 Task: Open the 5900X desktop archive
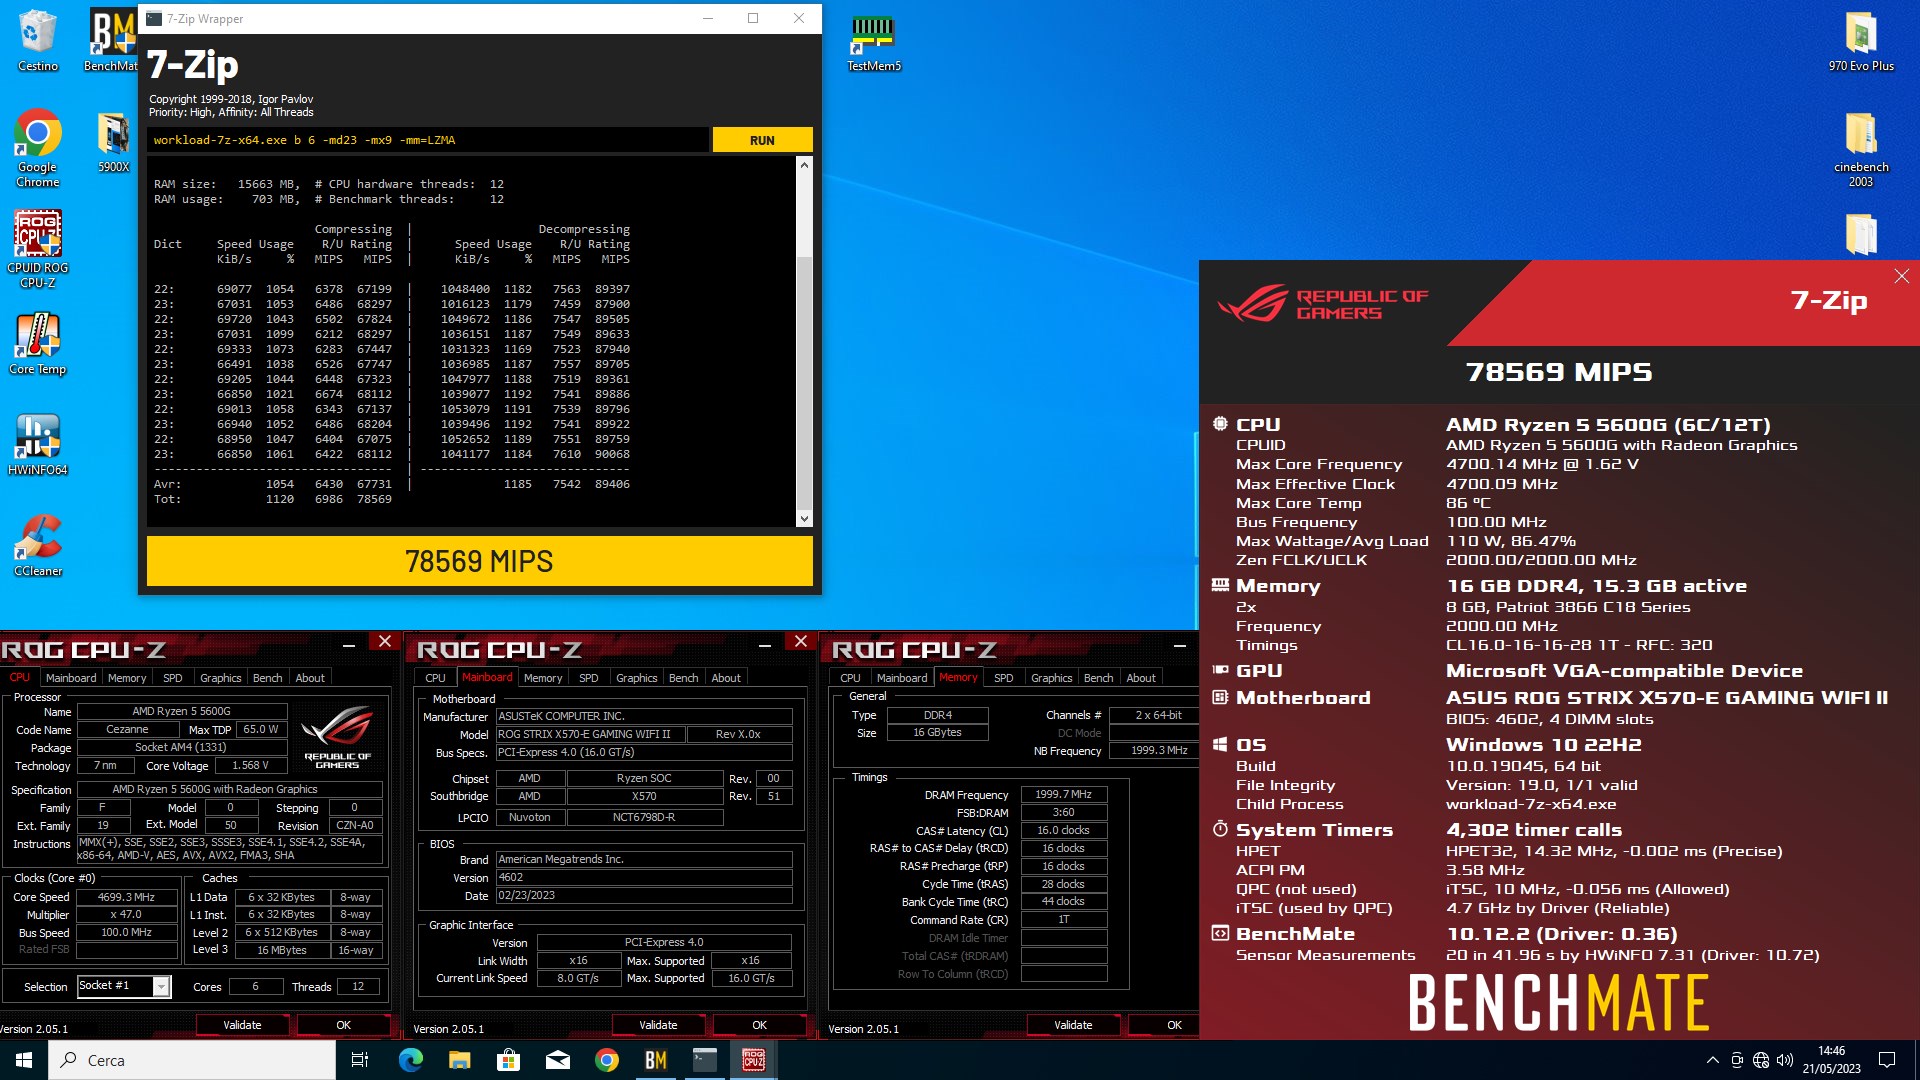[113, 141]
